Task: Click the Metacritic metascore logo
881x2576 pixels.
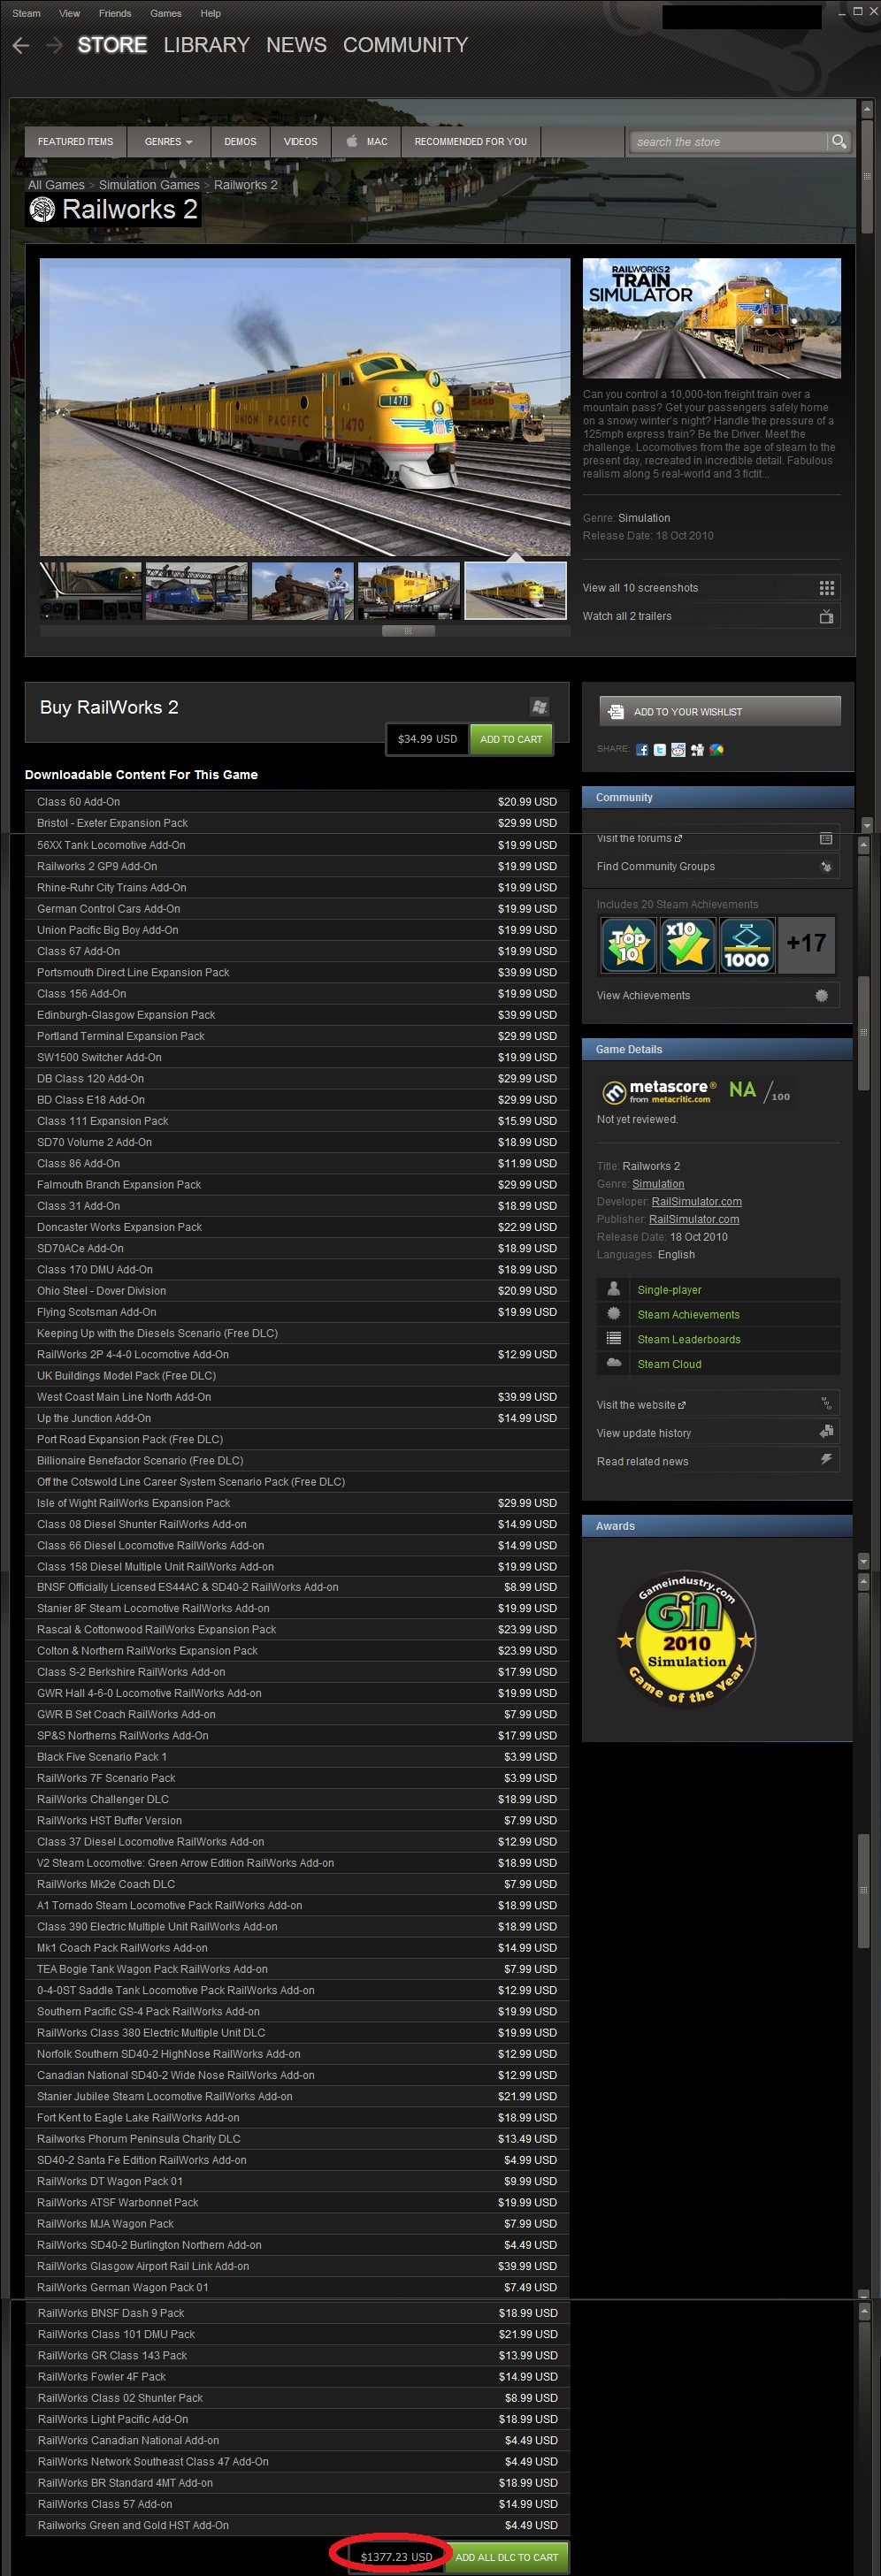Action: (660, 1091)
